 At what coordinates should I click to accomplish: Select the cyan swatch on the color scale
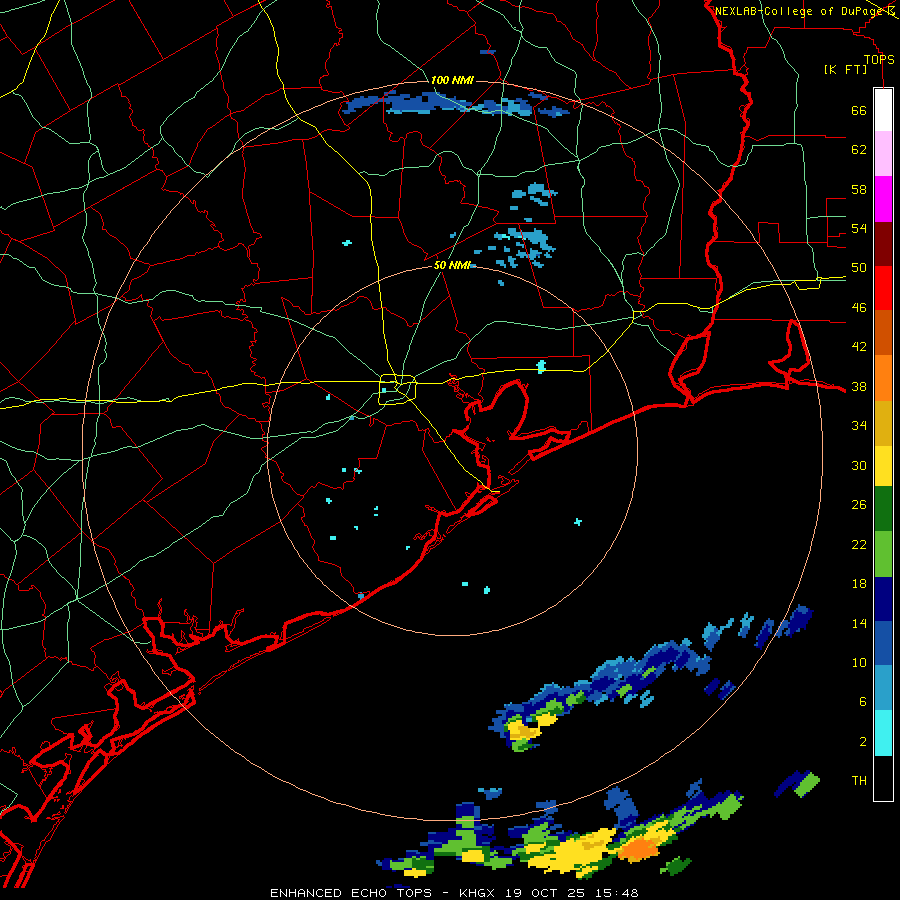(883, 733)
